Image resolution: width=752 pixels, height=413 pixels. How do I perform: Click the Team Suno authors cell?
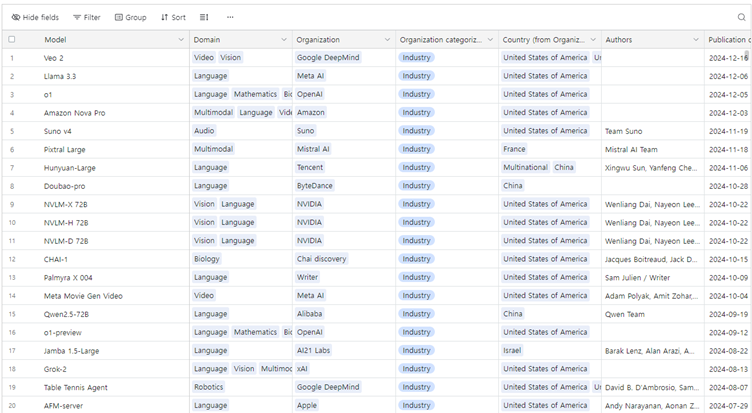(653, 131)
